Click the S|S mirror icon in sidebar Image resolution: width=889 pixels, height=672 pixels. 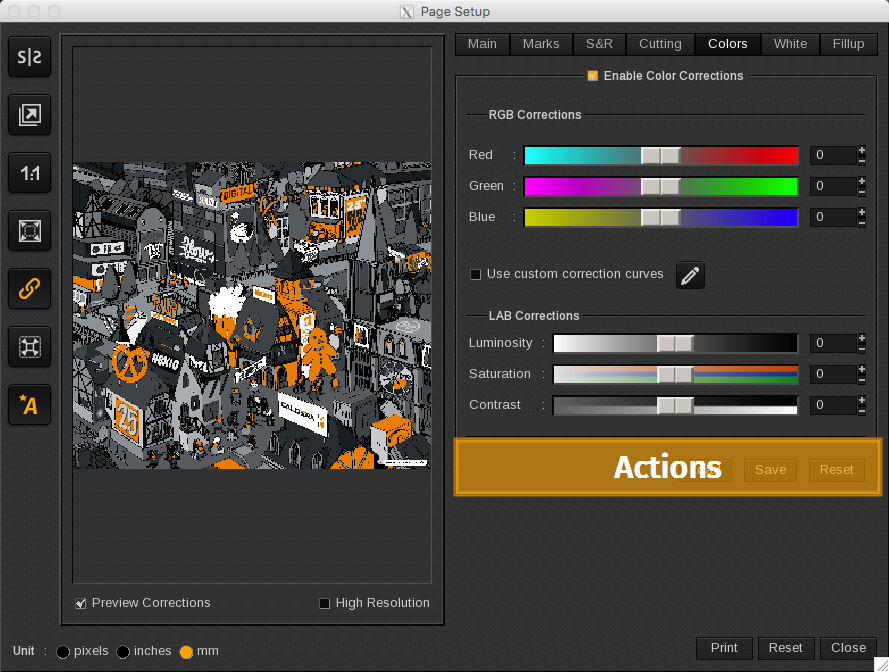(30, 58)
